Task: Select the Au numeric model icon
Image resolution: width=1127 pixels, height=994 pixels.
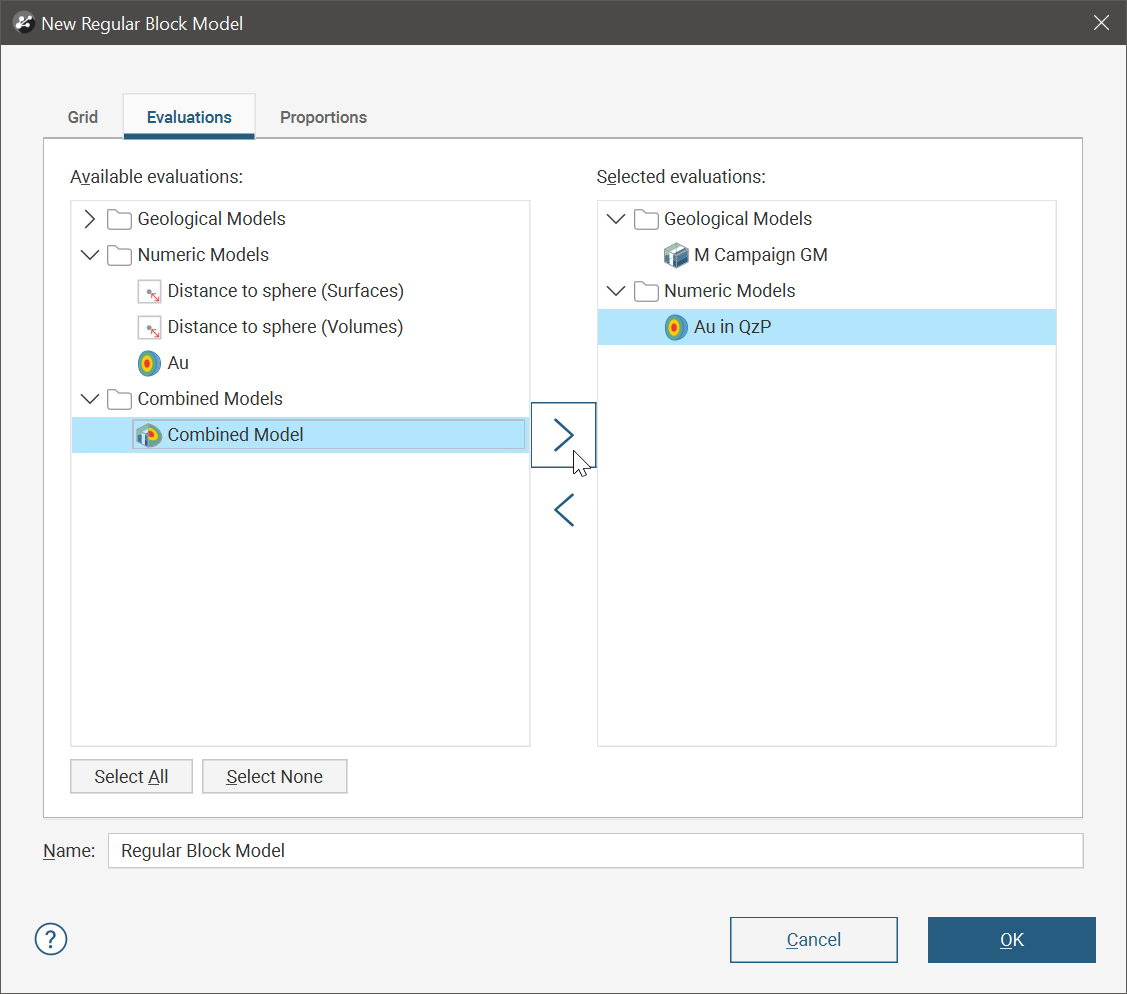Action: (149, 363)
